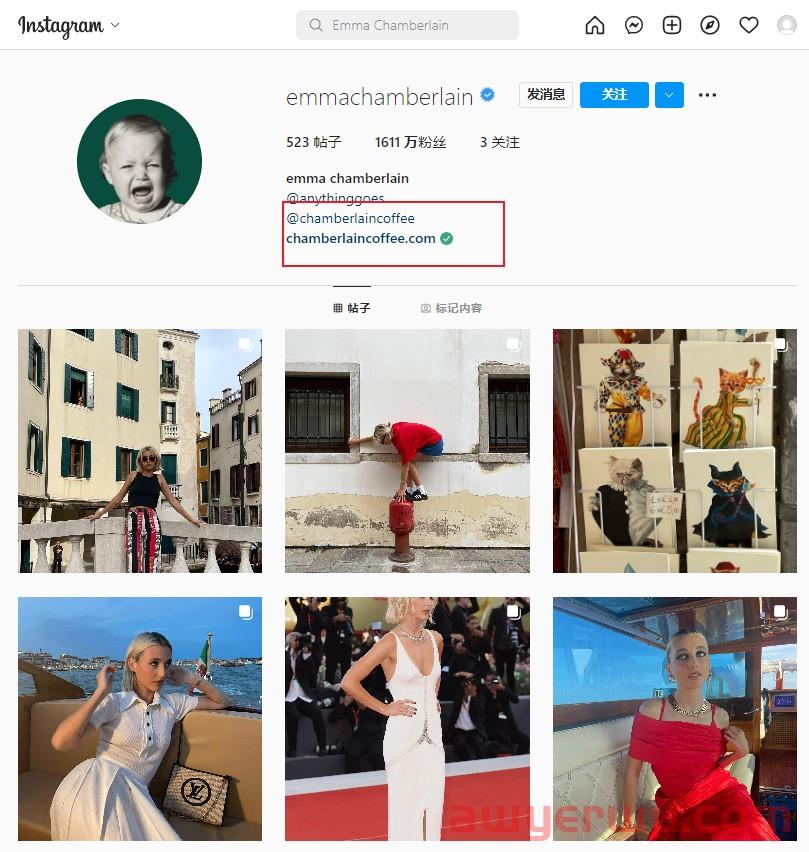The height and width of the screenshot is (852, 809).
Task: Switch to the 标记内容 tab
Action: [451, 308]
